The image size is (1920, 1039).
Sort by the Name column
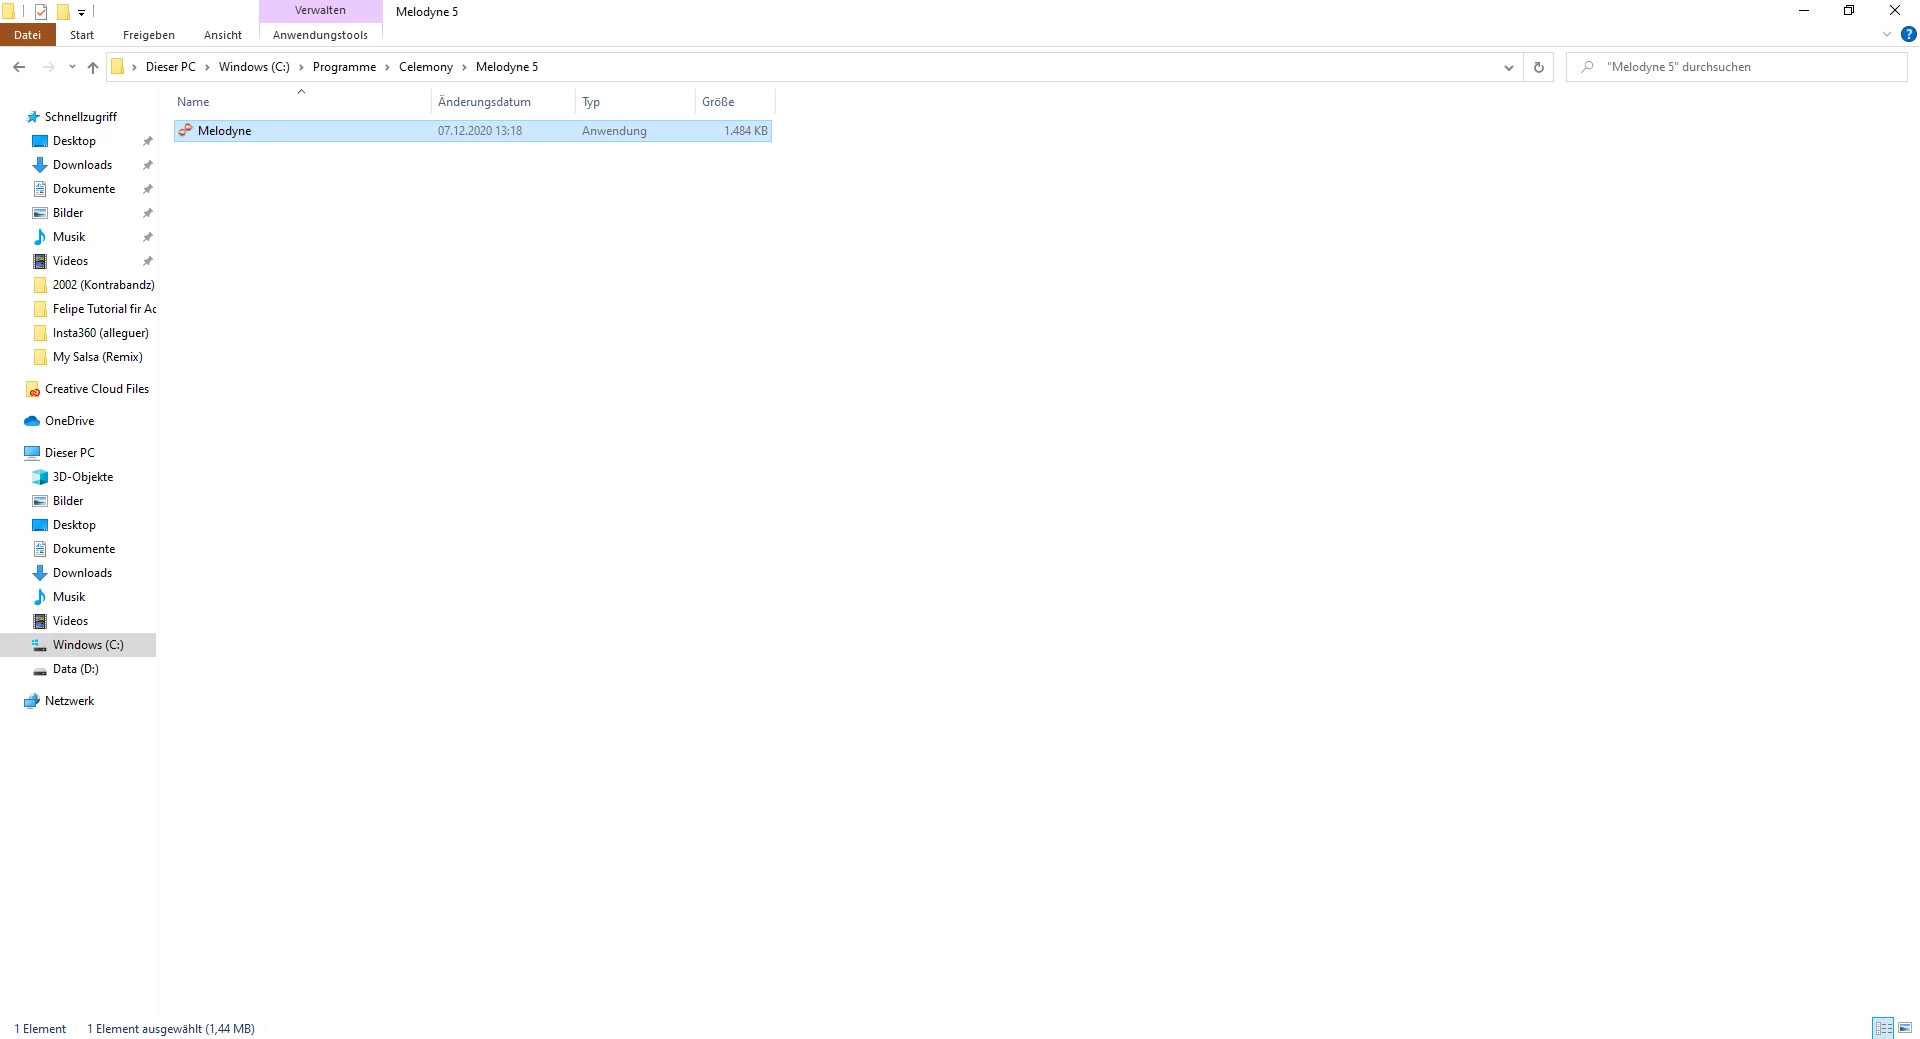point(301,102)
